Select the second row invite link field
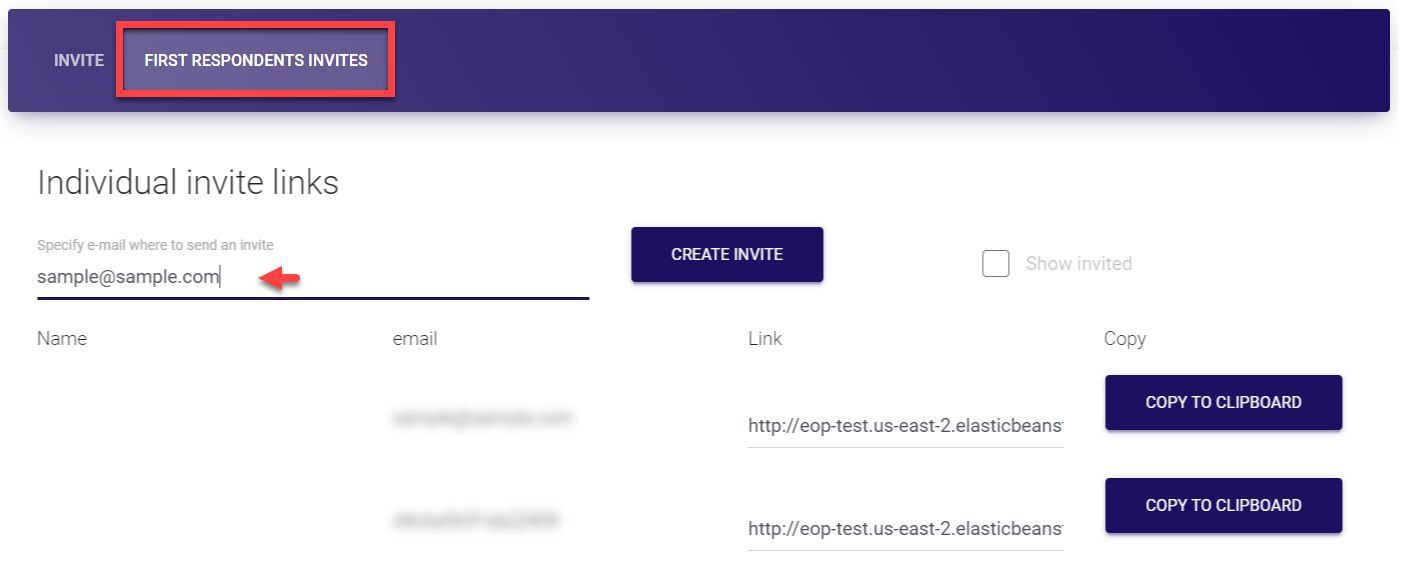This screenshot has height=562, width=1404. (905, 528)
